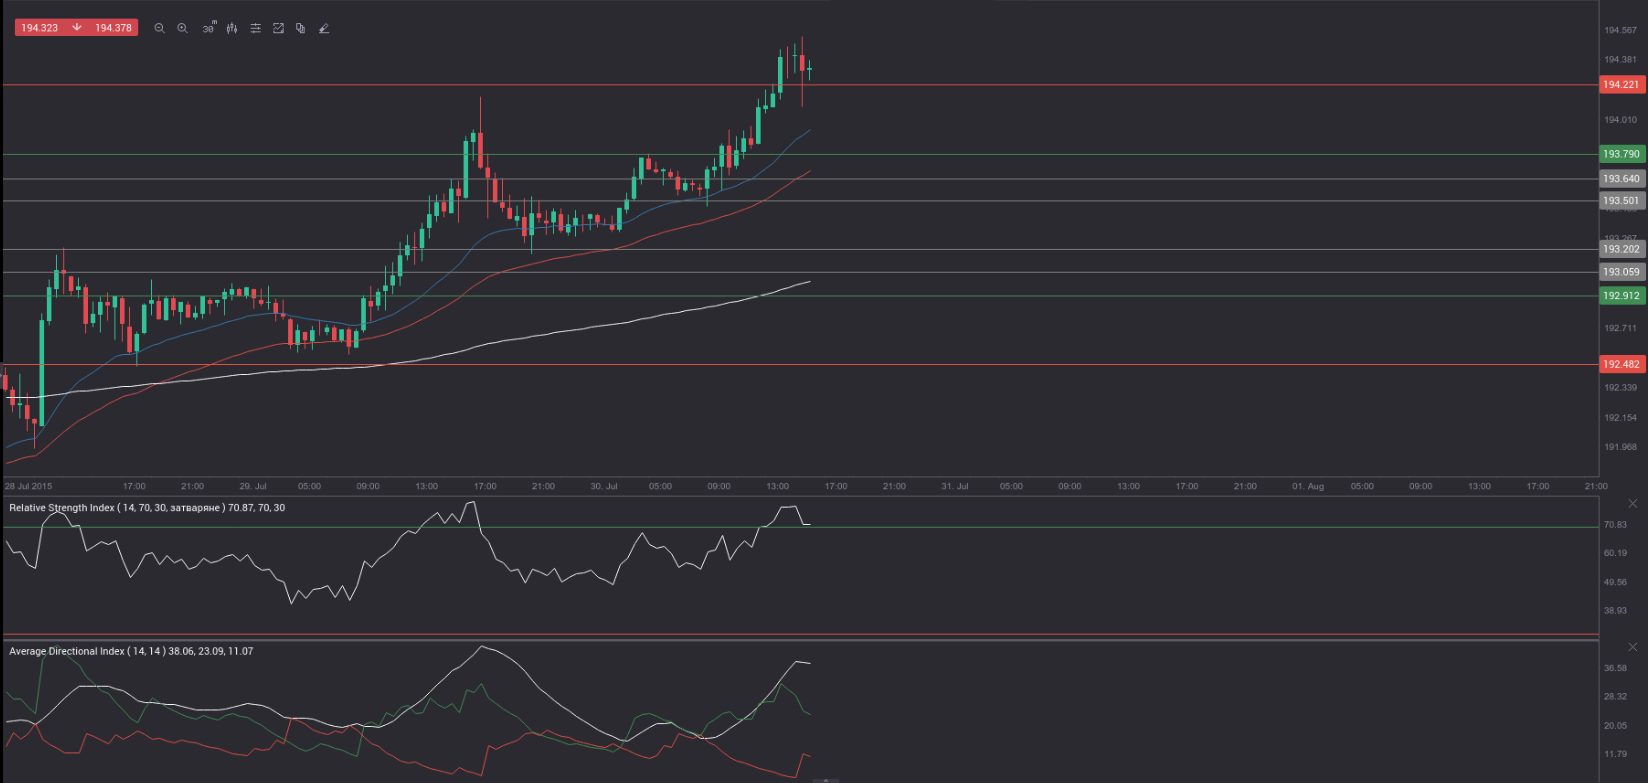Screen dimensions: 1648x783
Task: Click the gray 193.640 level marker
Action: [1621, 179]
